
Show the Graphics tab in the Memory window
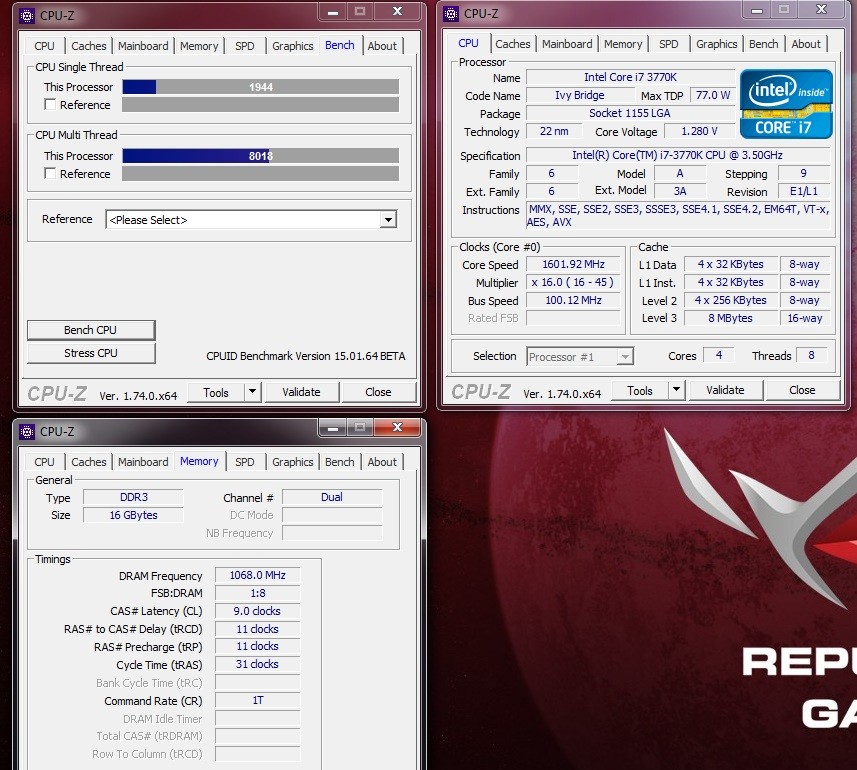[292, 462]
